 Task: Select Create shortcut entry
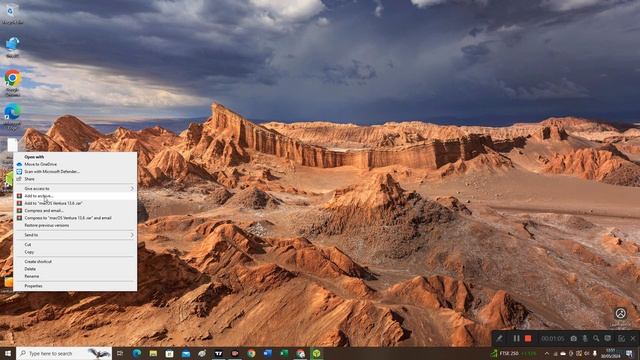75,262
